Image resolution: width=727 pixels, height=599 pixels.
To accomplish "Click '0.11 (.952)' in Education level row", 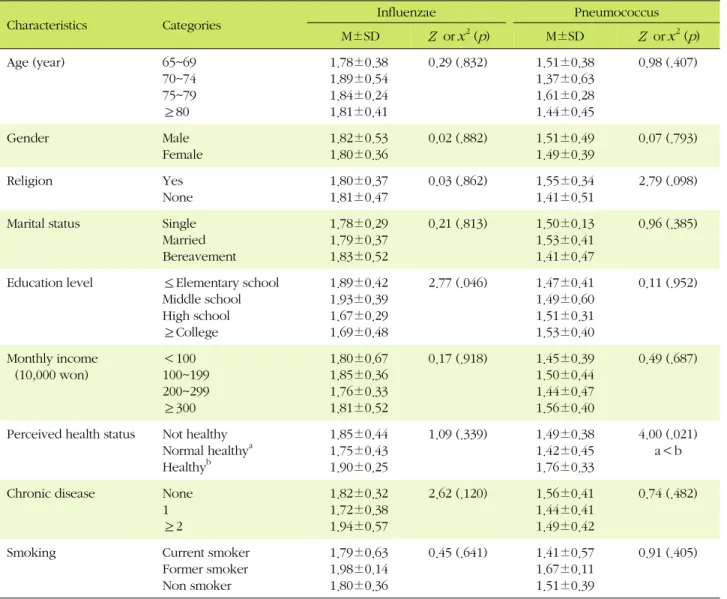I will click(x=668, y=283).
